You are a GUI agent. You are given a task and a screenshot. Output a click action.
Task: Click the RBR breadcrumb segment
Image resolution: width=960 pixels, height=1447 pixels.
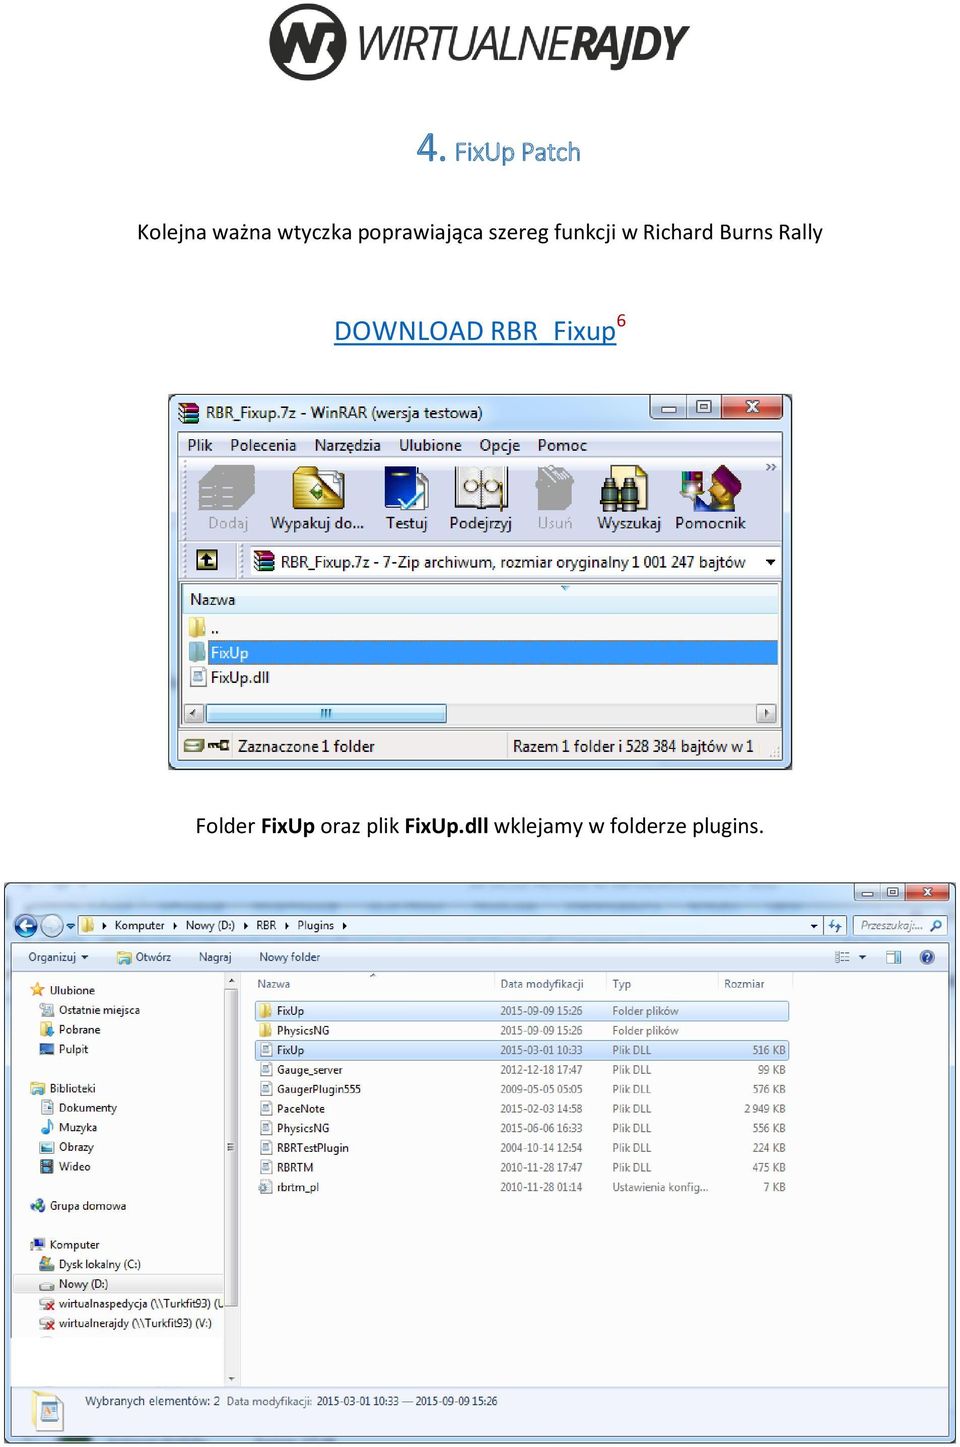click(266, 925)
